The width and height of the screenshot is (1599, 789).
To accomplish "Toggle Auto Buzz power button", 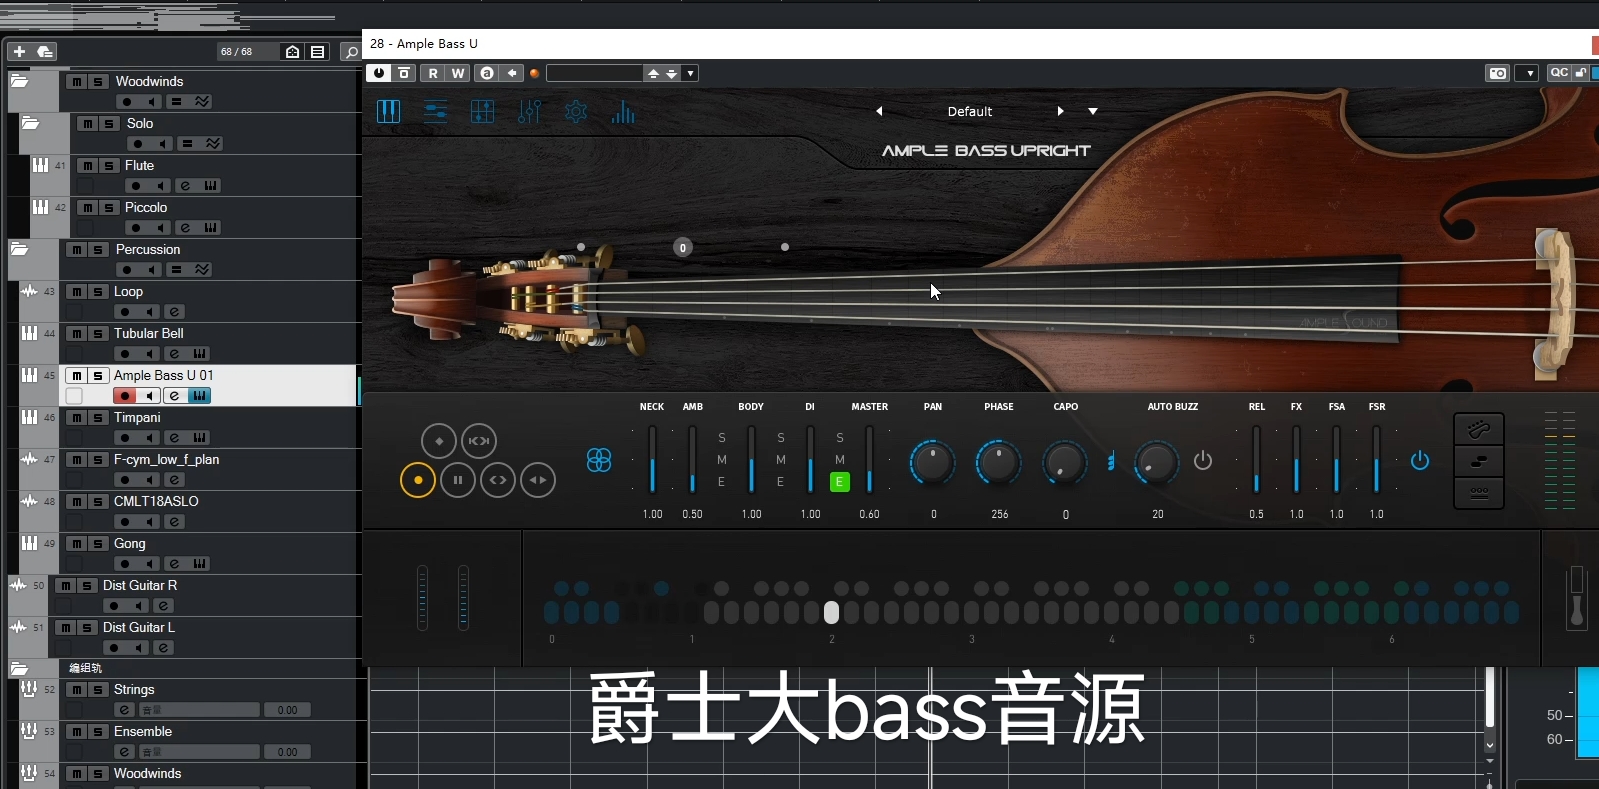I will coord(1203,461).
